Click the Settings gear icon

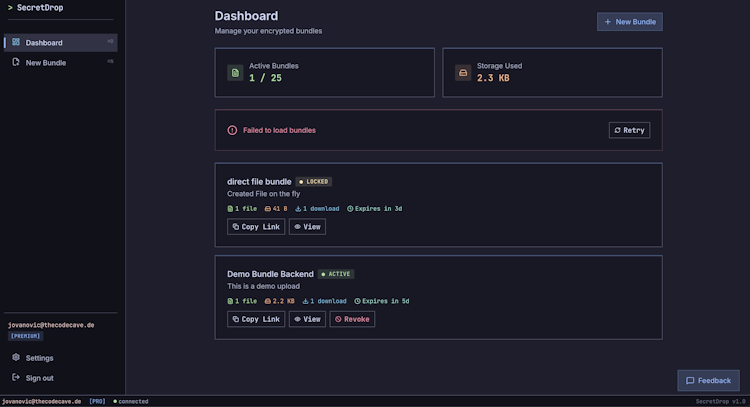[x=16, y=357]
